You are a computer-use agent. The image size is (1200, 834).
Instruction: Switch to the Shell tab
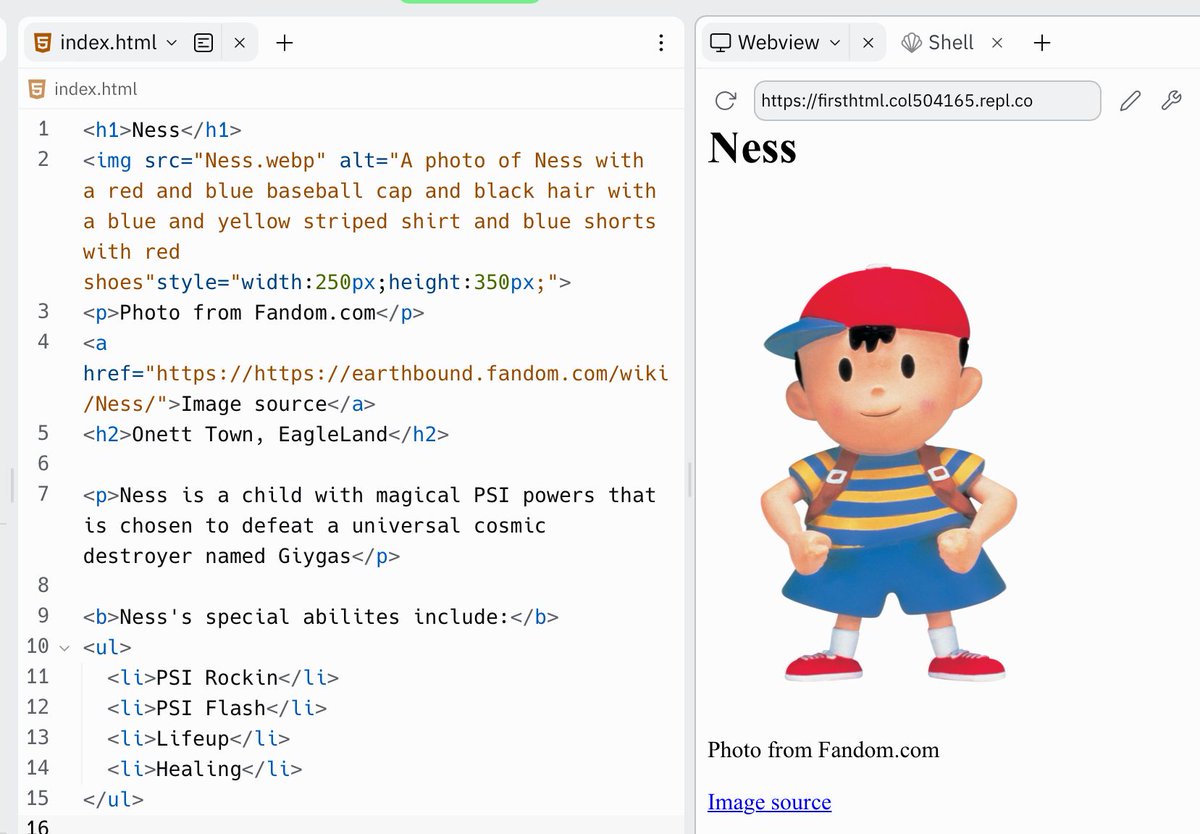[937, 43]
